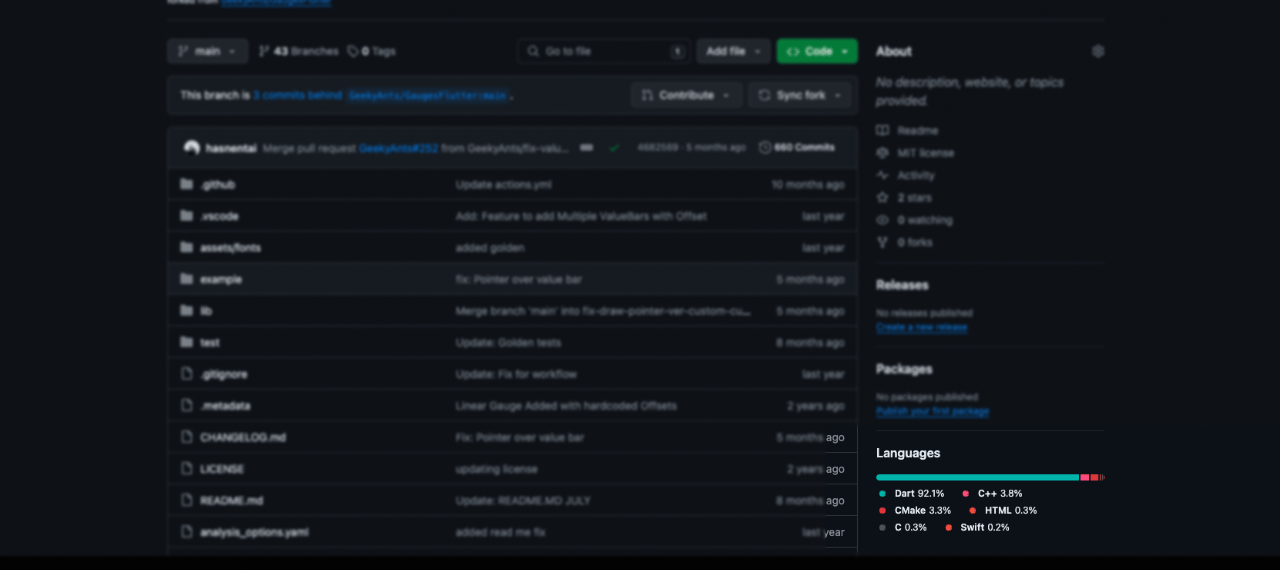Open the 0 forks link

tap(905, 242)
